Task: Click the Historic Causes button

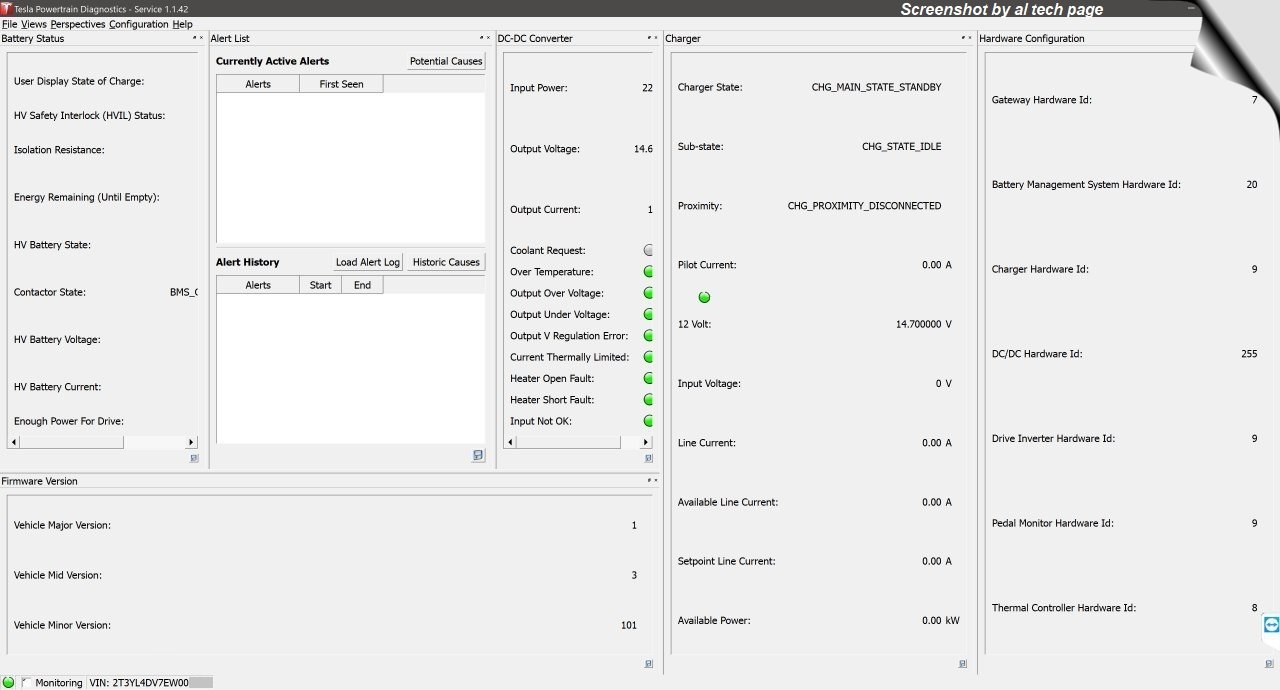Action: click(x=446, y=262)
